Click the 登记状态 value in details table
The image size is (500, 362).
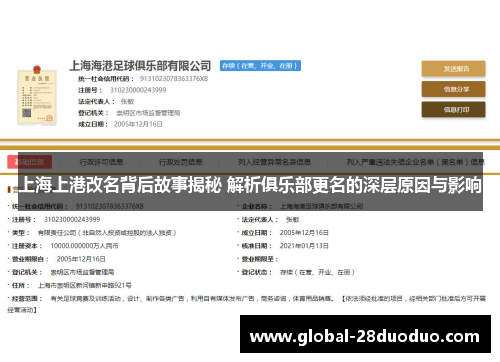[317, 272]
